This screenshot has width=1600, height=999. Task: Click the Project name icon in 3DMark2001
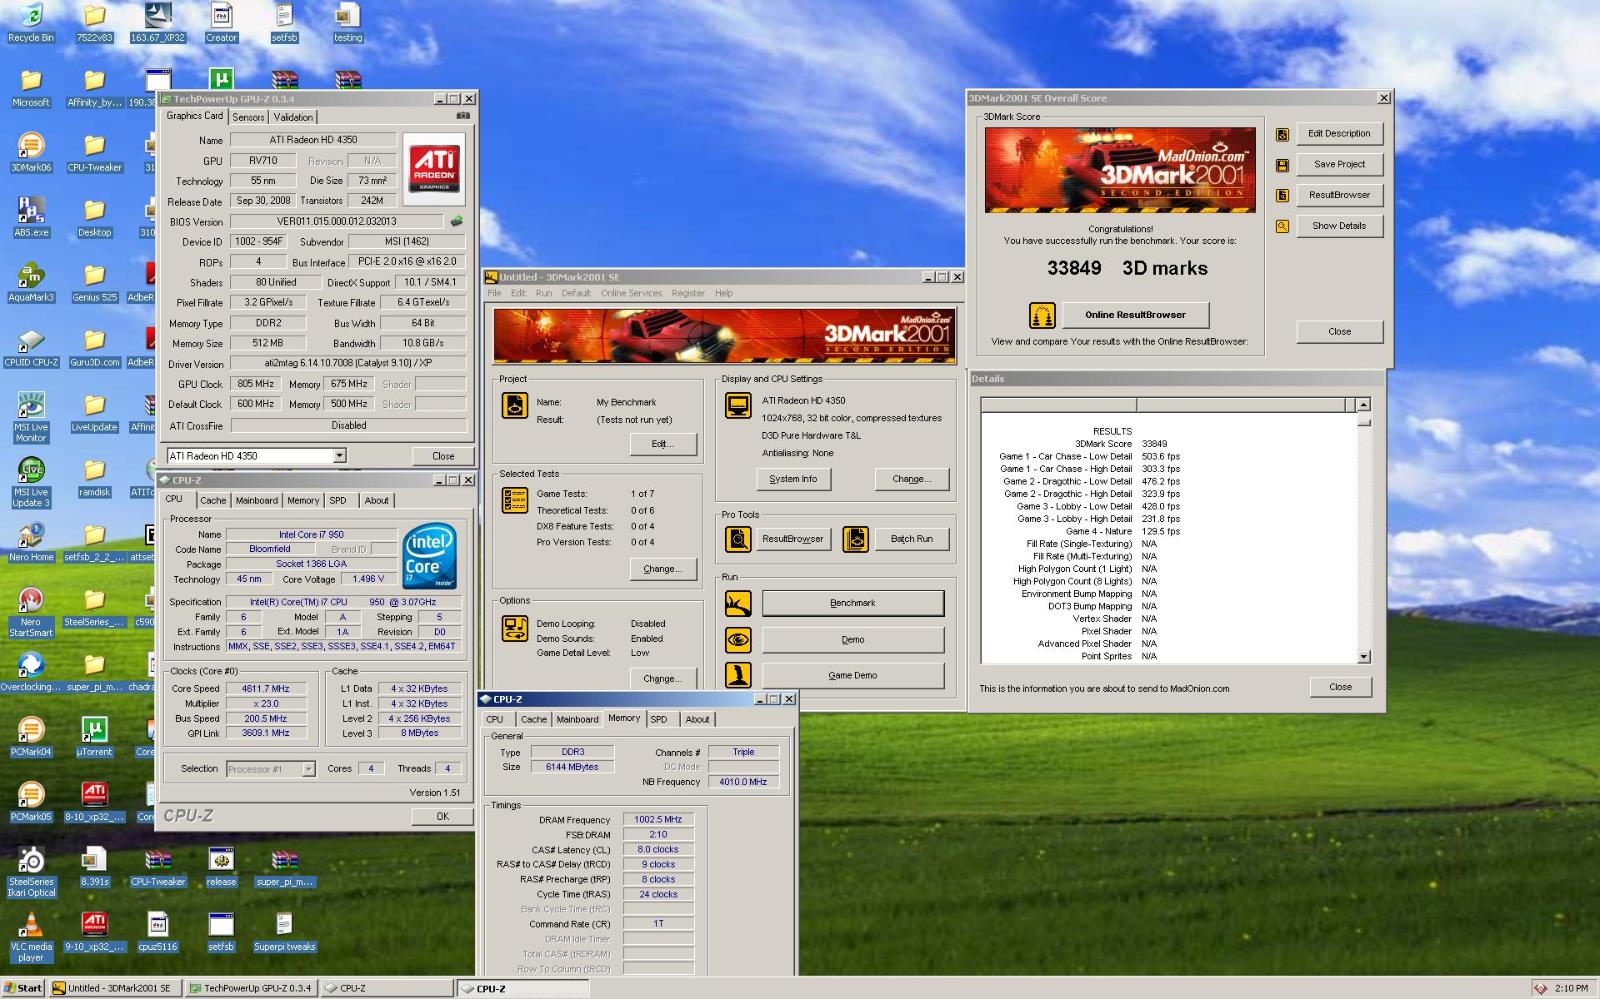pyautogui.click(x=515, y=405)
